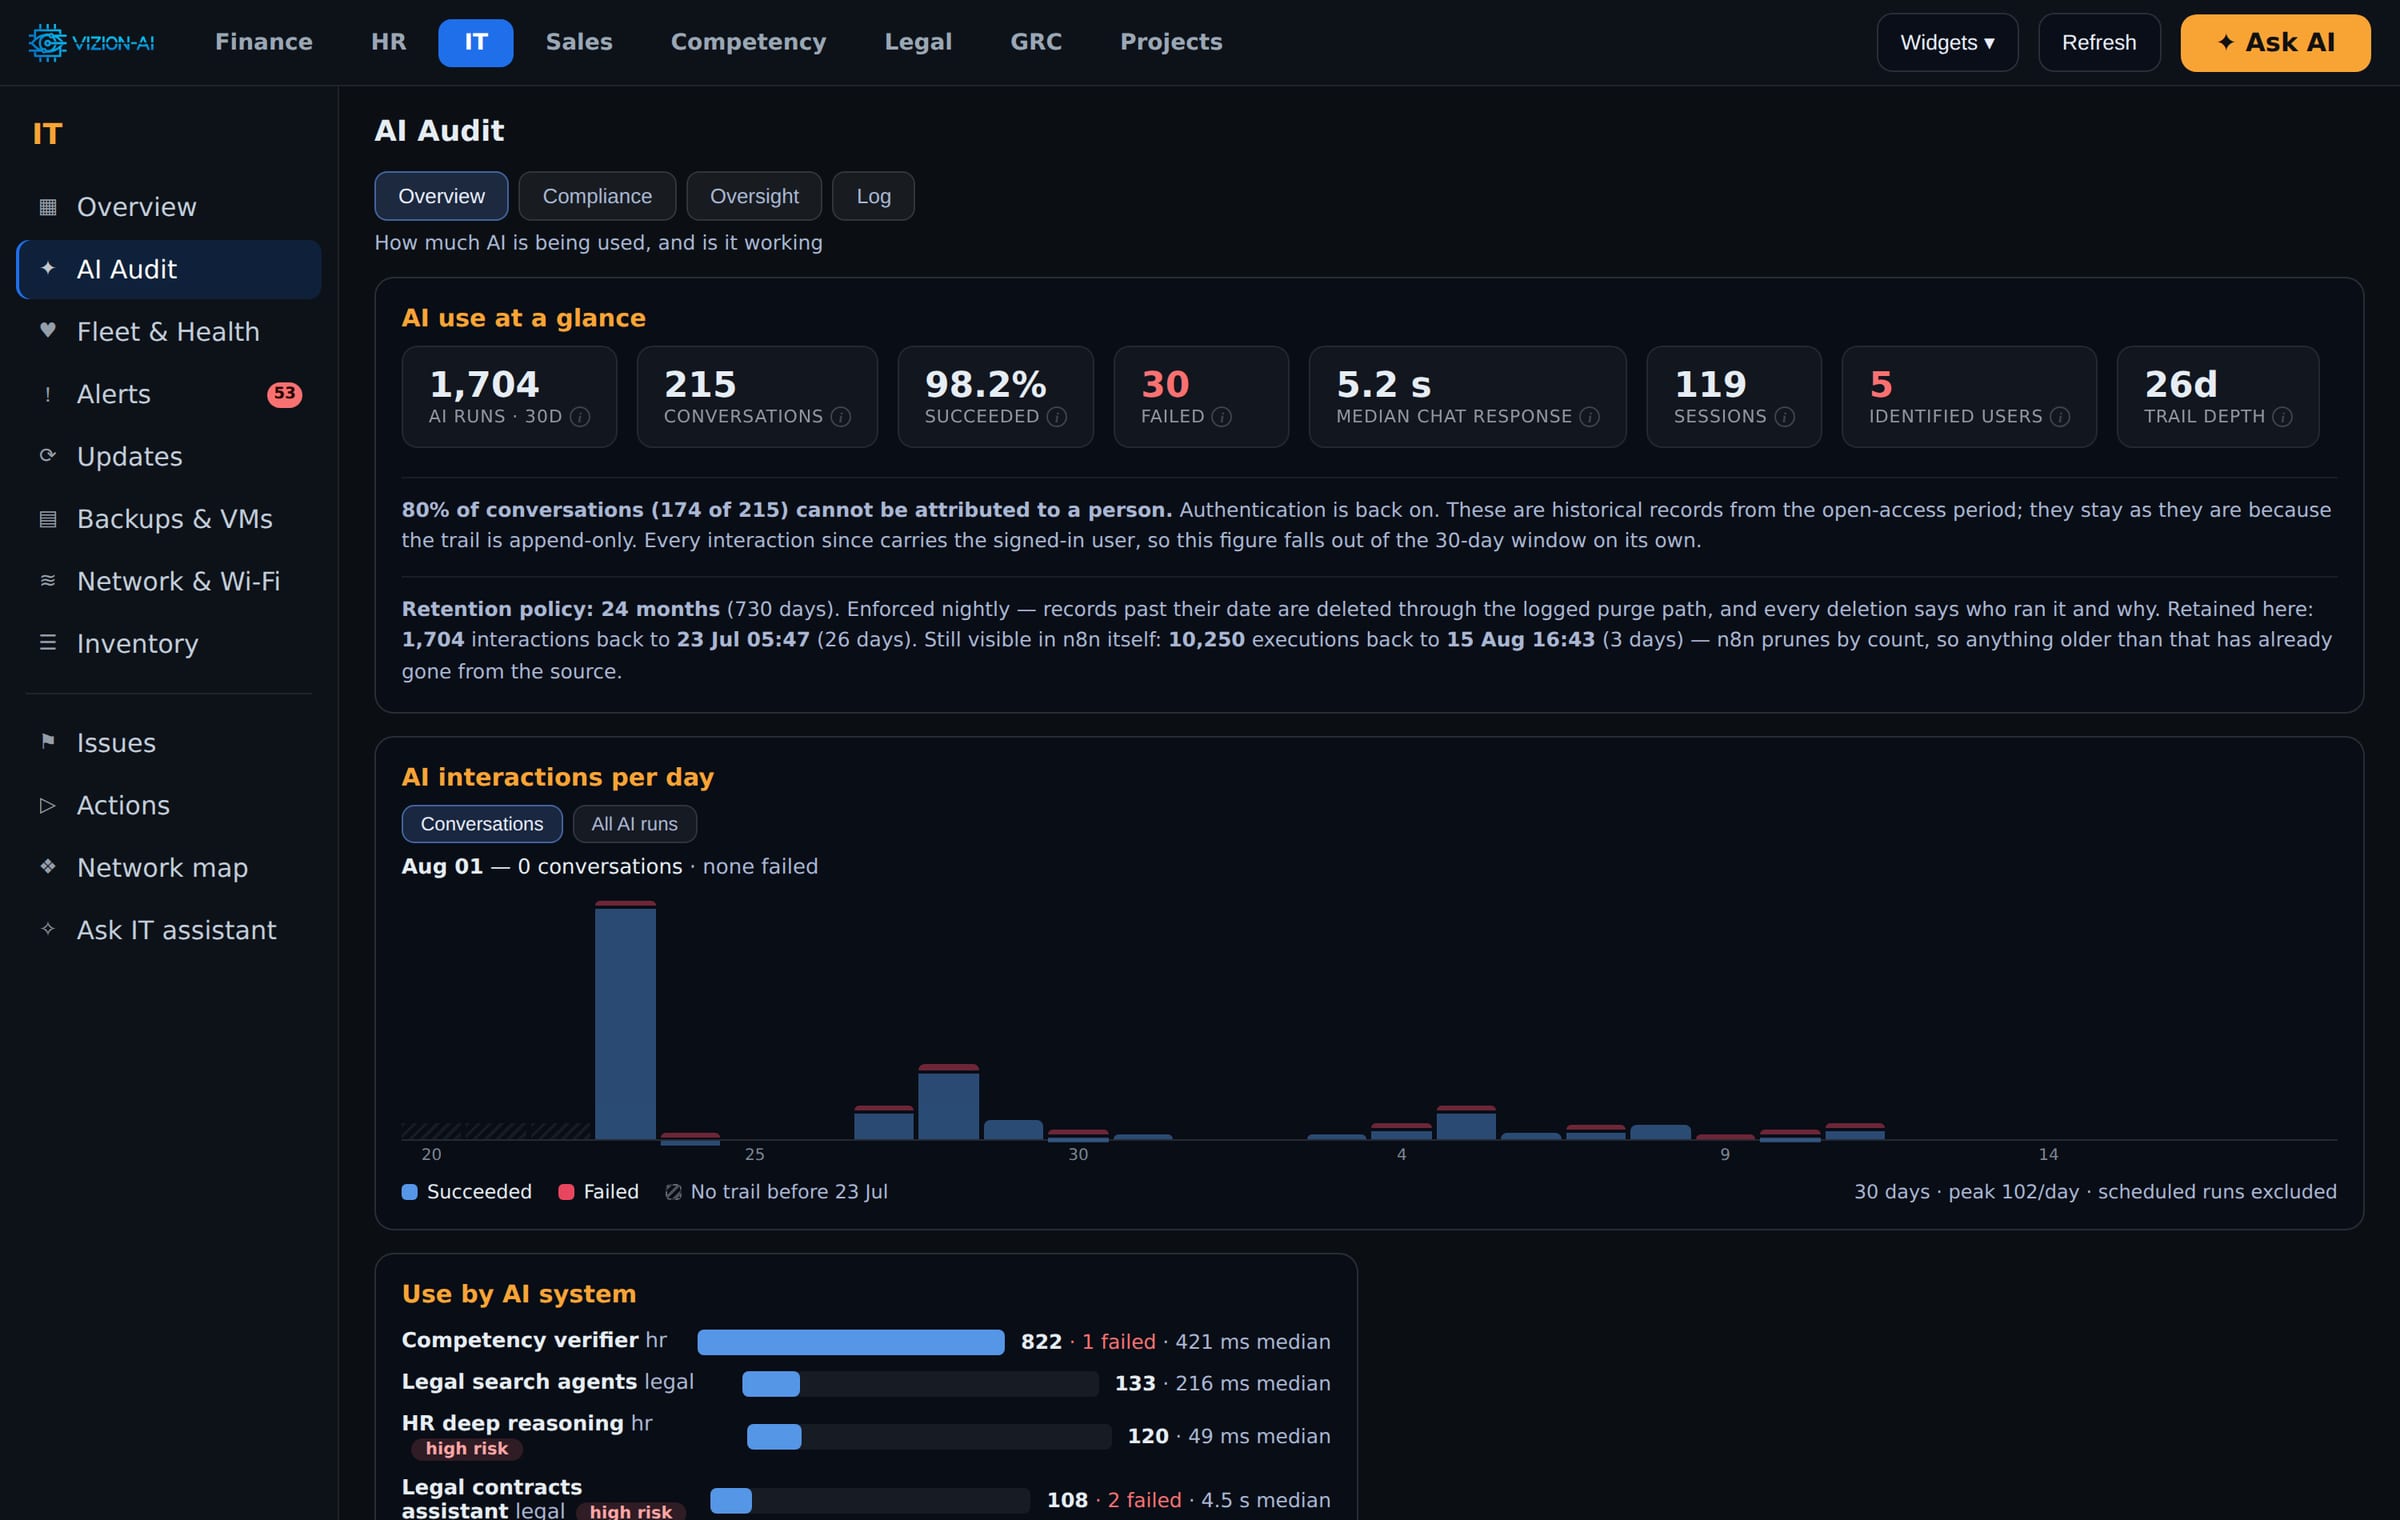The height and width of the screenshot is (1520, 2400).
Task: Click the Actions play-triangle icon
Action: coord(47,805)
